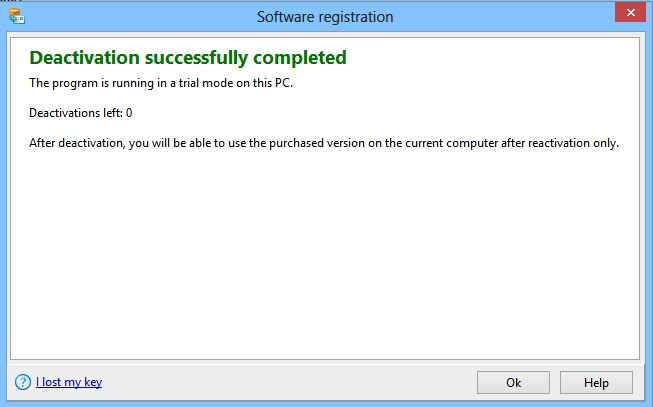Click the "Deactivations left: 0" line
The width and height of the screenshot is (653, 407).
point(81,113)
